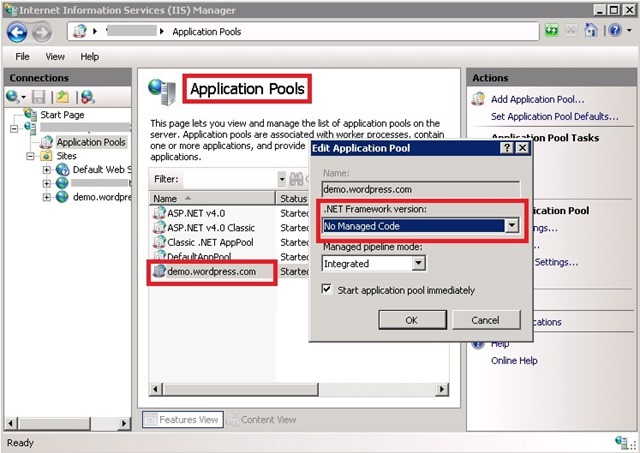Viewport: 640px width, 453px height.
Task: Click Add Application Pool link
Action: coord(538,99)
